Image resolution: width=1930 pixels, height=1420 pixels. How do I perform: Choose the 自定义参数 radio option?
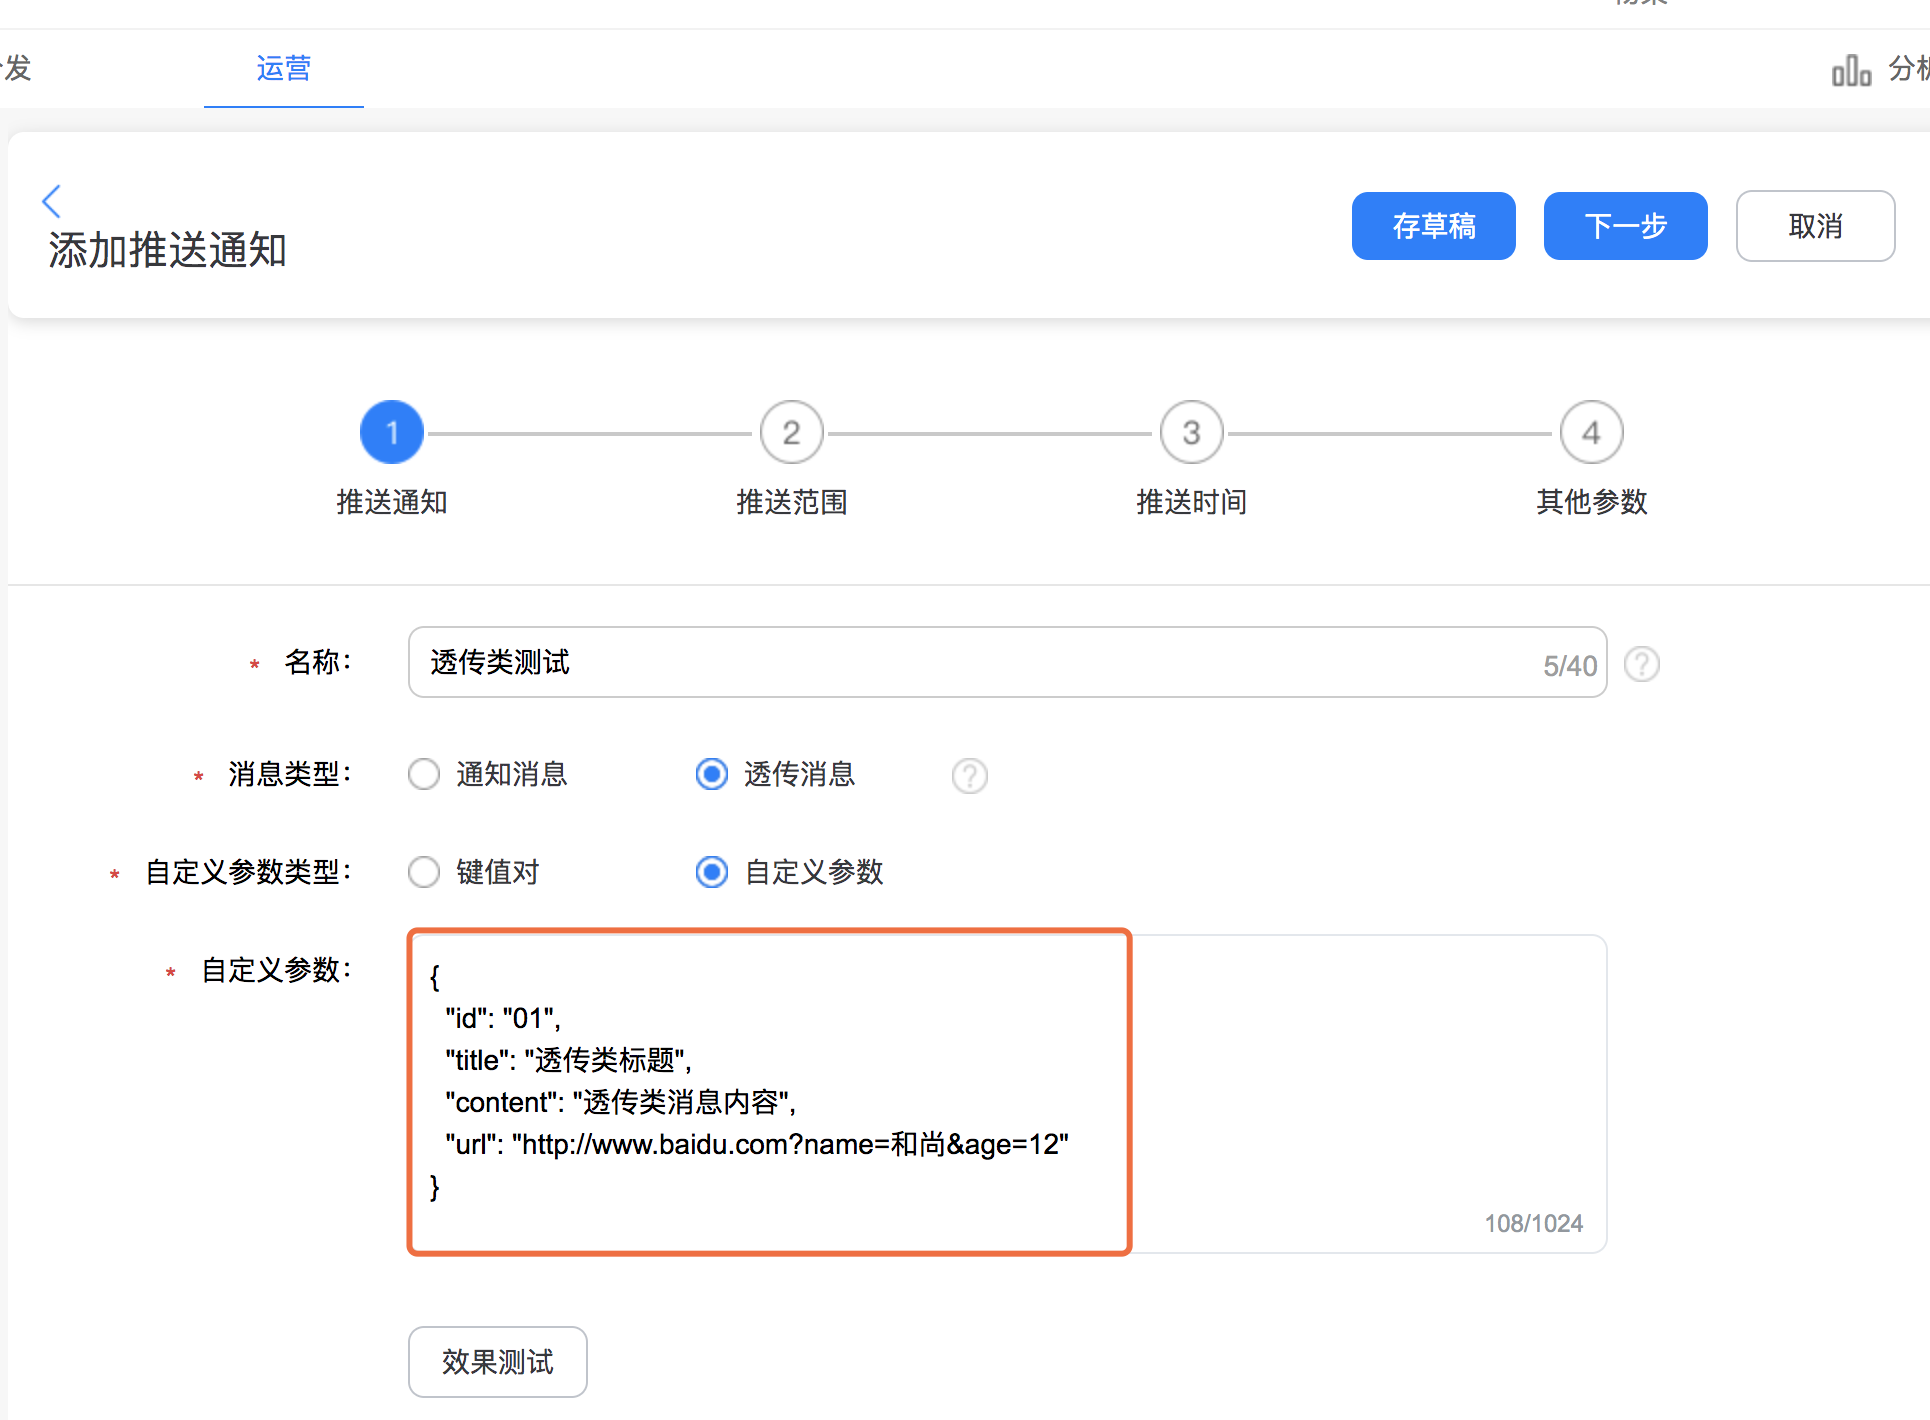[x=712, y=872]
